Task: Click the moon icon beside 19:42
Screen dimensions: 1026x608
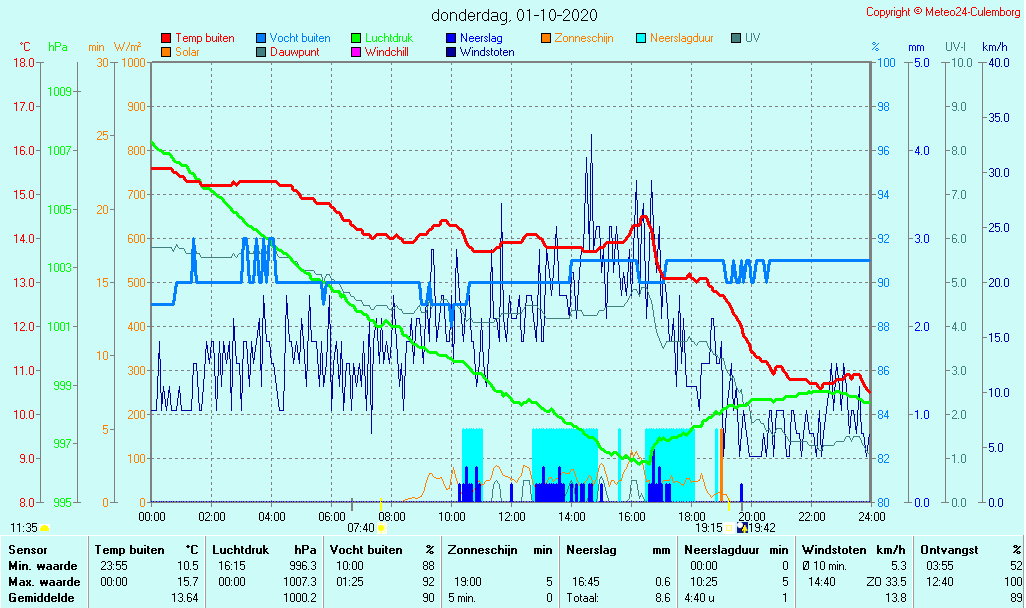Action: point(741,527)
